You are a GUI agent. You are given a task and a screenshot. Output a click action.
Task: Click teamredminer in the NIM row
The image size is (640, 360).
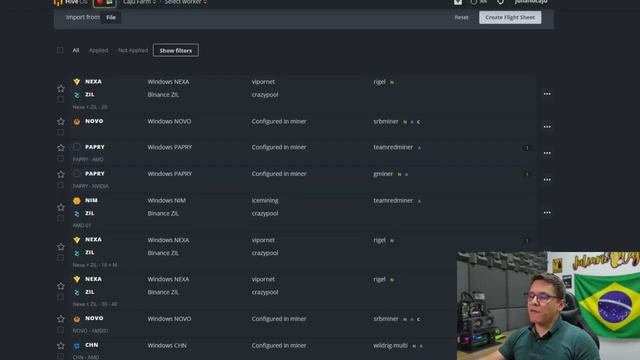[393, 200]
